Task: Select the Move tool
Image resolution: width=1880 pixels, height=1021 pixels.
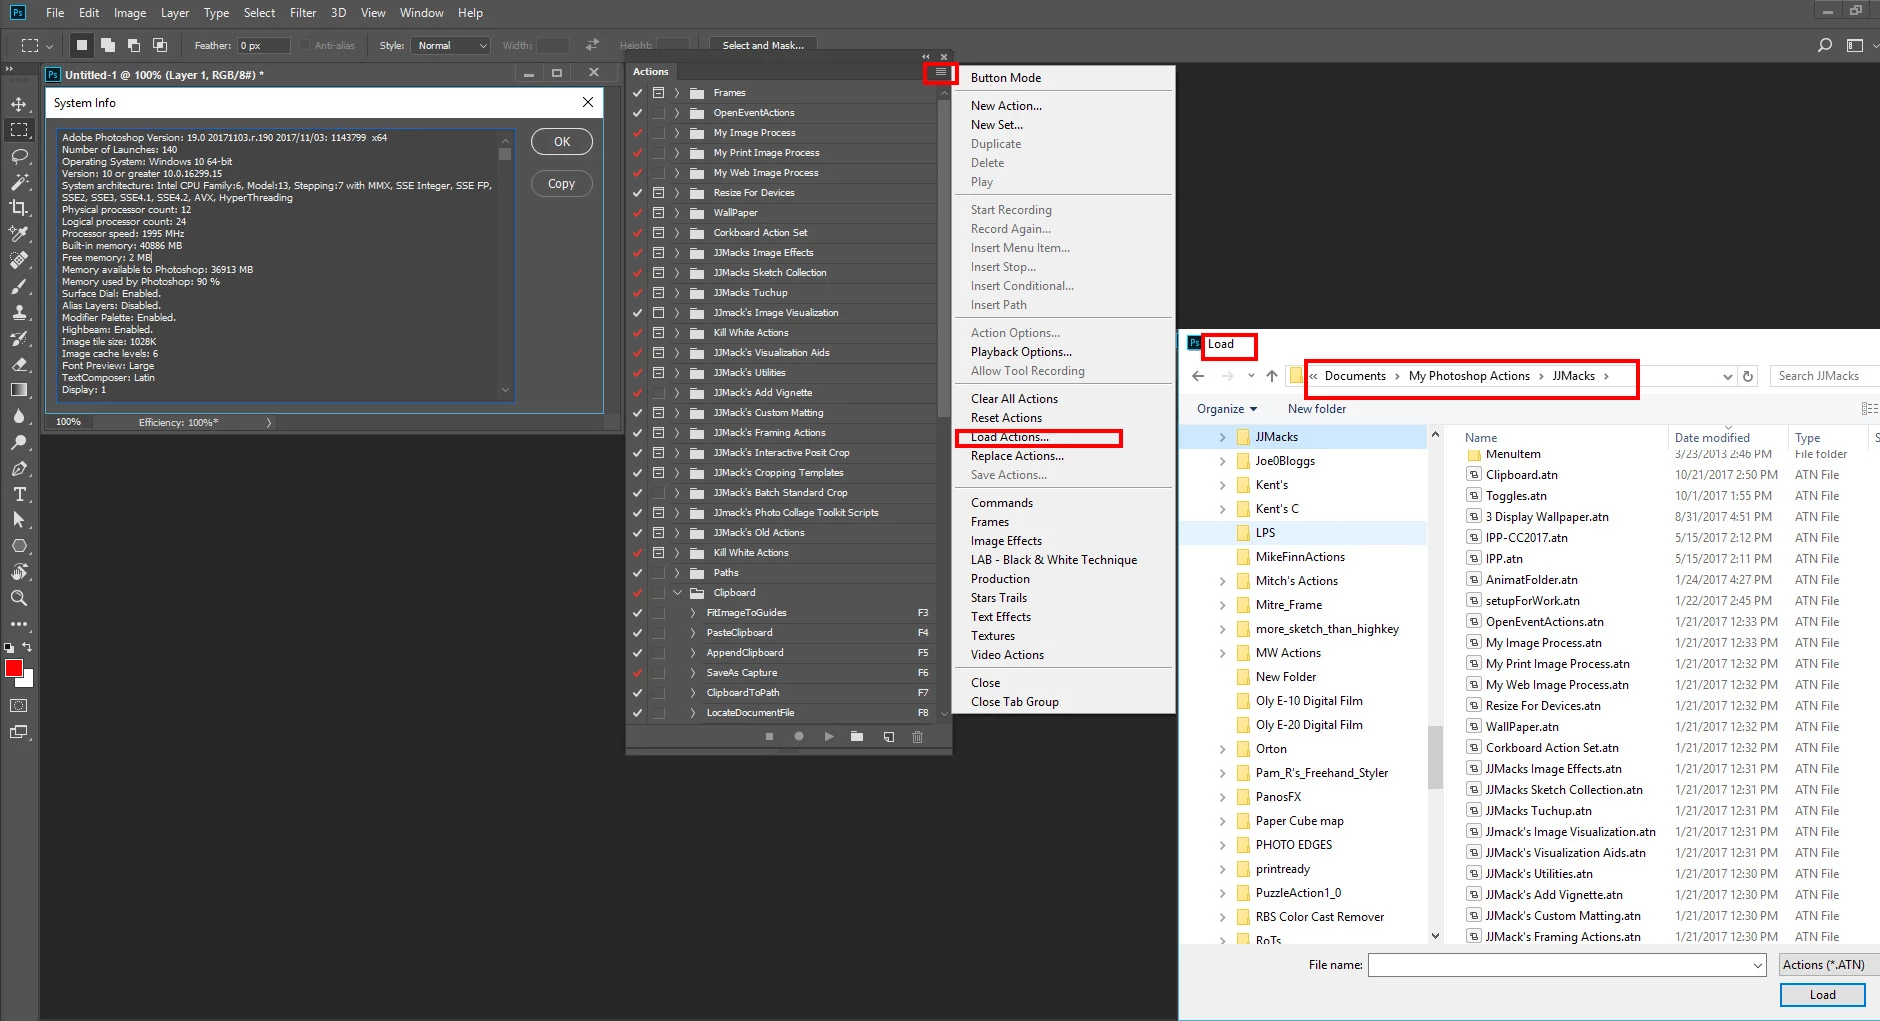Action: pyautogui.click(x=19, y=104)
